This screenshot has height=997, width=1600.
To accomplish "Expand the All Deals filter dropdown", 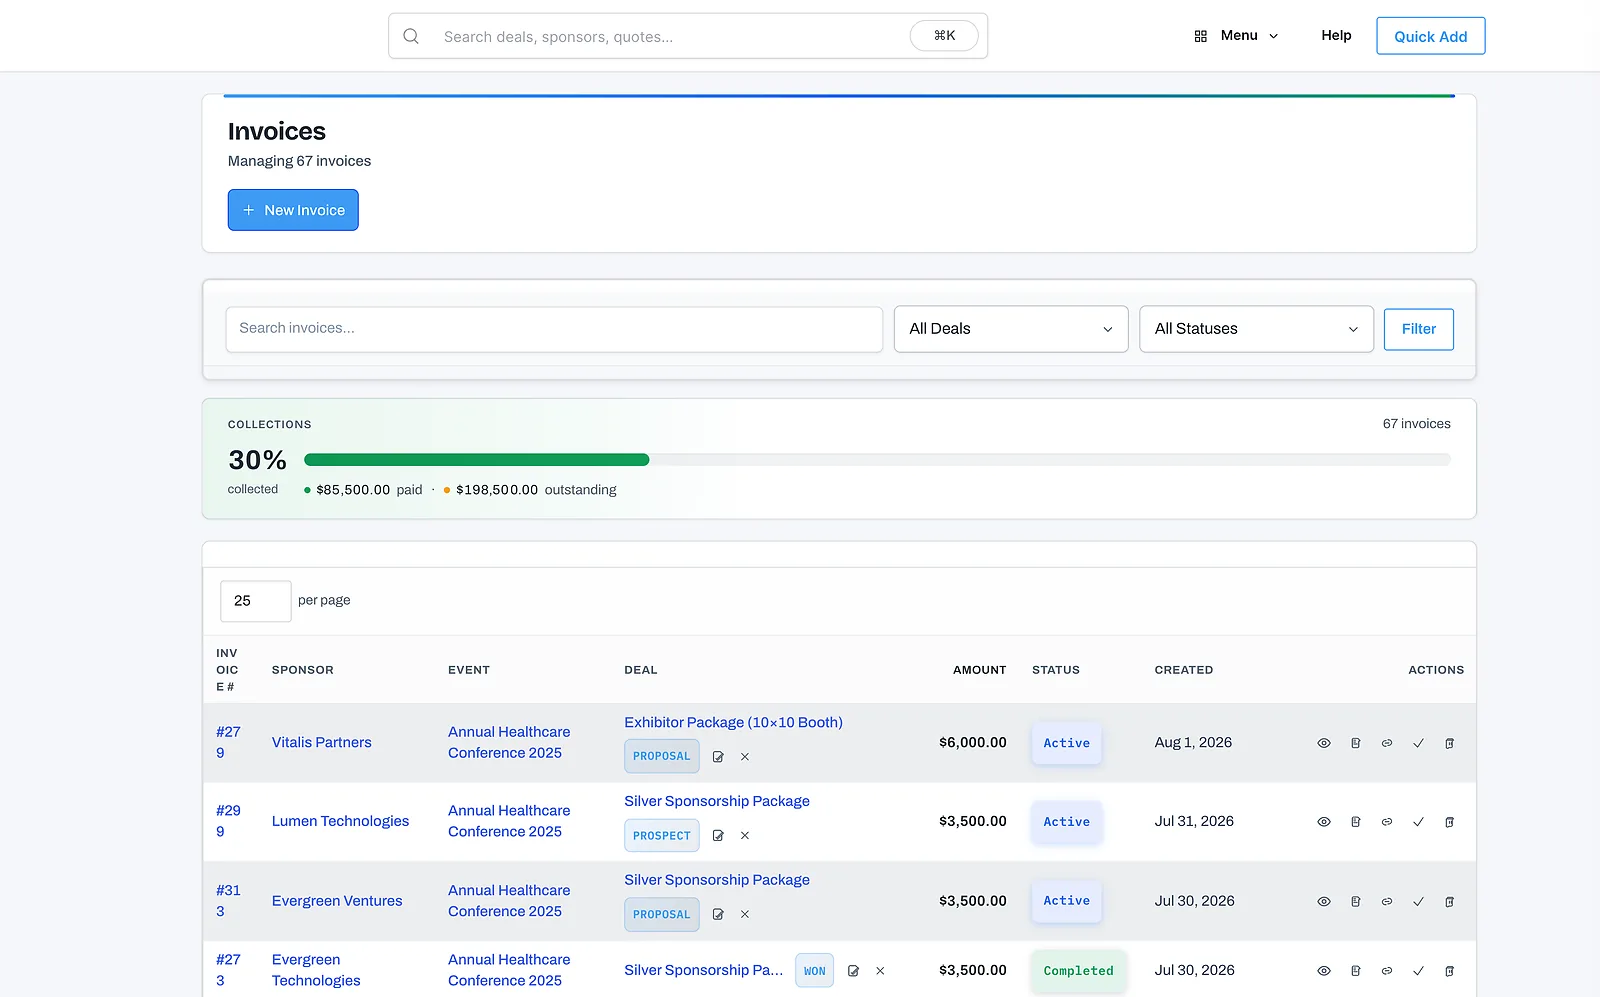I will (1011, 329).
